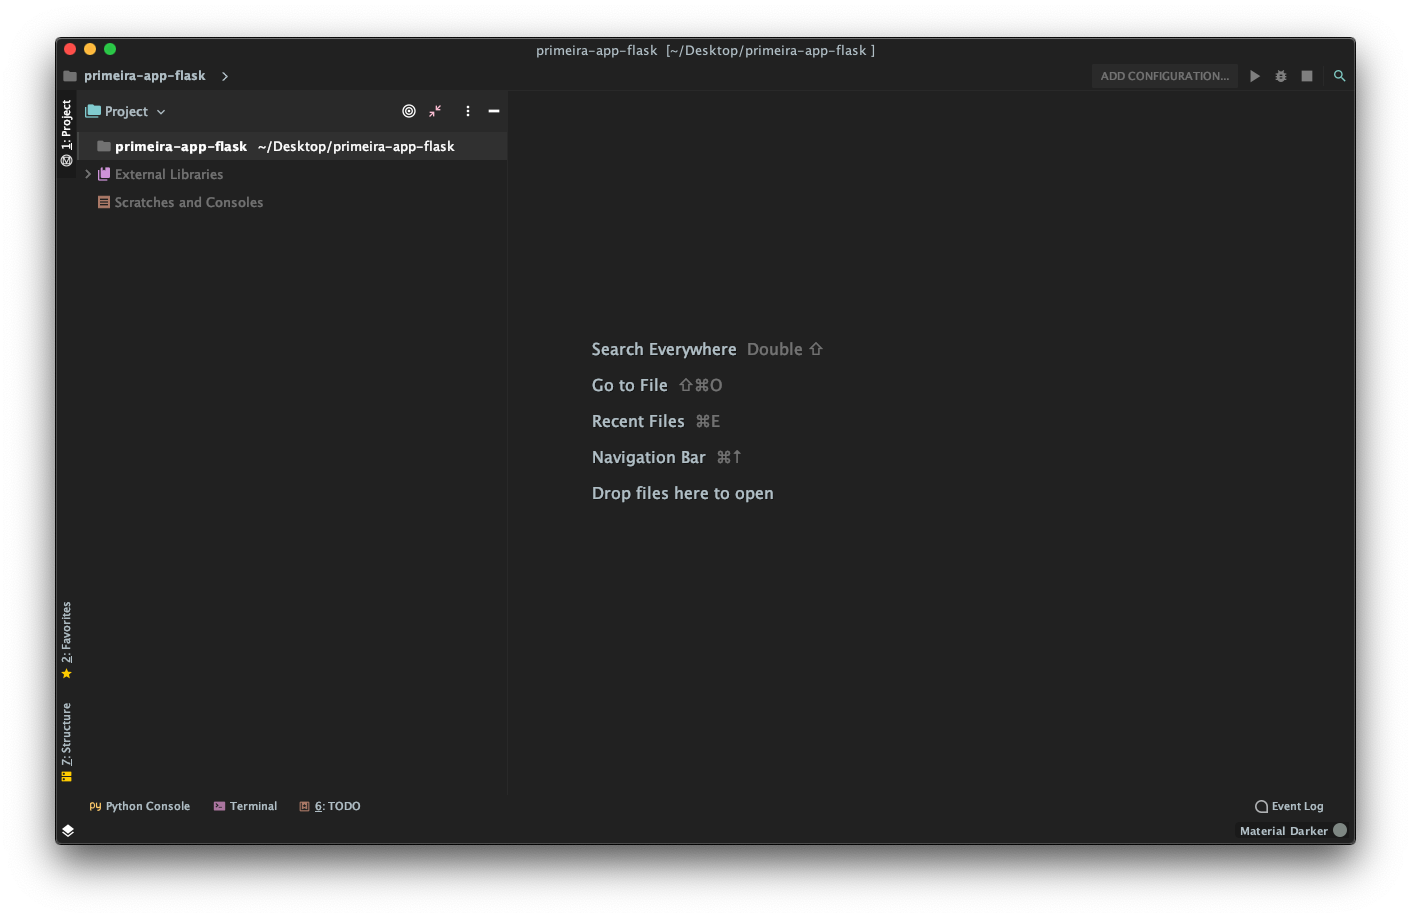The width and height of the screenshot is (1411, 918).
Task: Select External Libraries tree item
Action: (169, 174)
